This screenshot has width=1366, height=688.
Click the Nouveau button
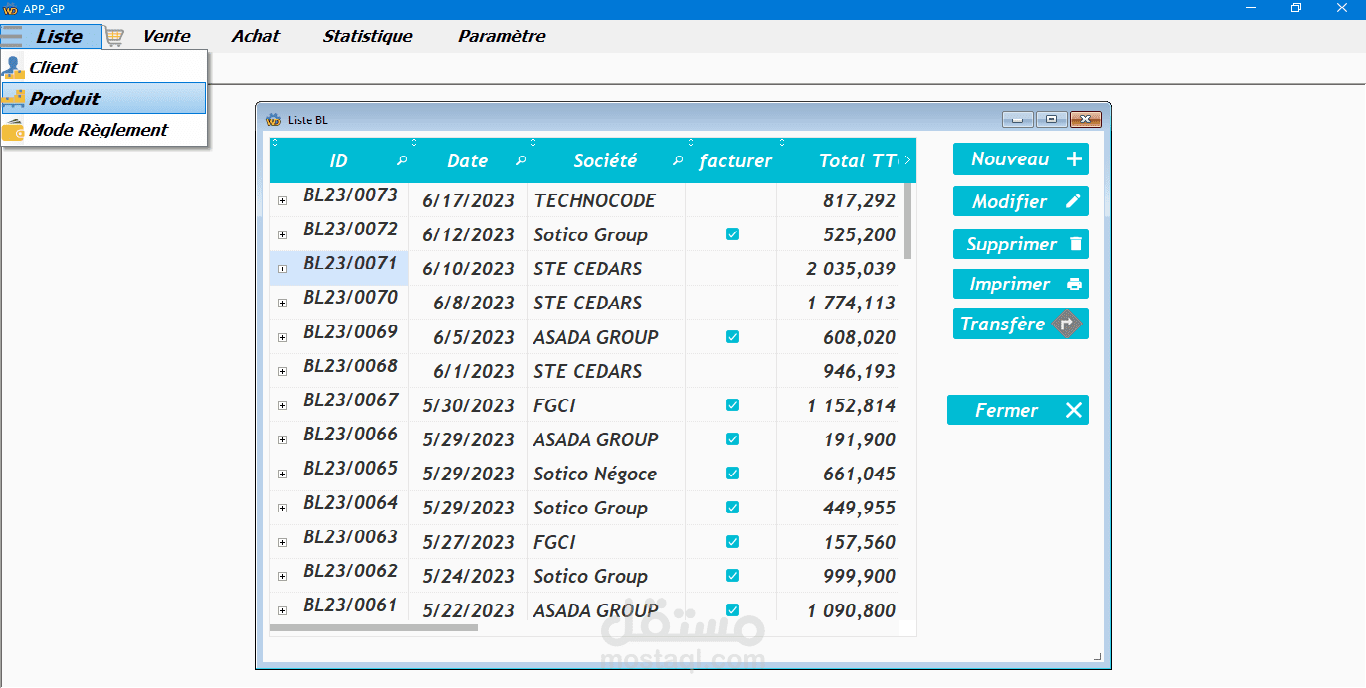1021,159
